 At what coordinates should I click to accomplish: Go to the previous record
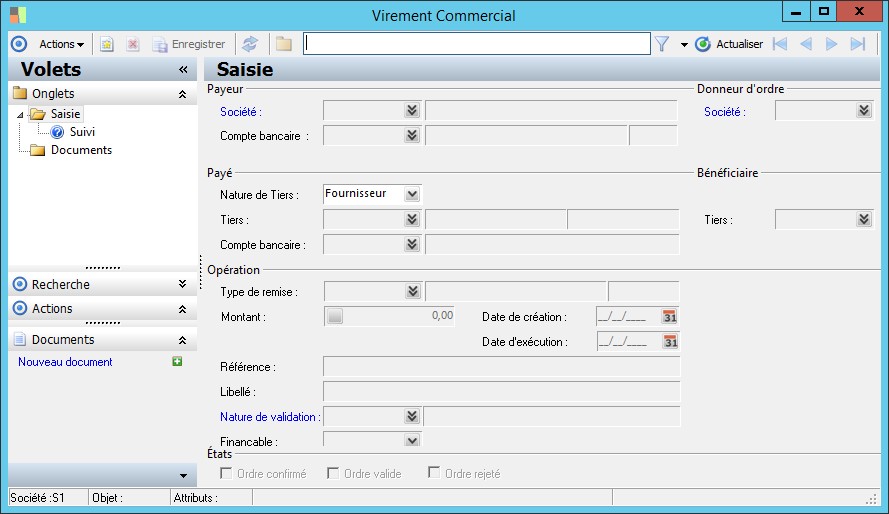tap(806, 44)
